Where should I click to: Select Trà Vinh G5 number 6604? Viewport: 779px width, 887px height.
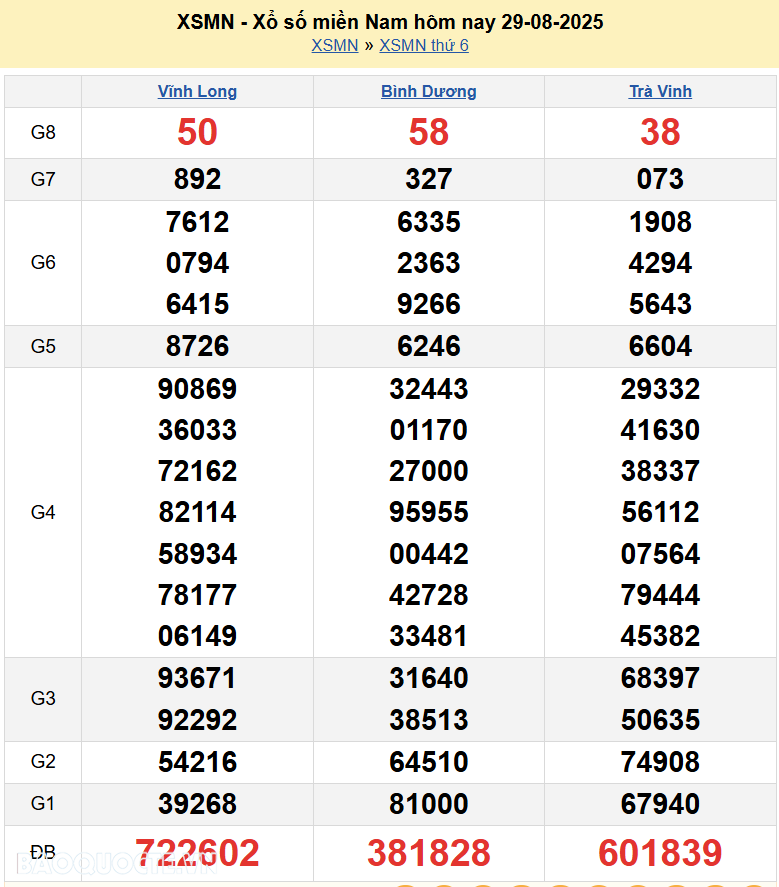[660, 347]
